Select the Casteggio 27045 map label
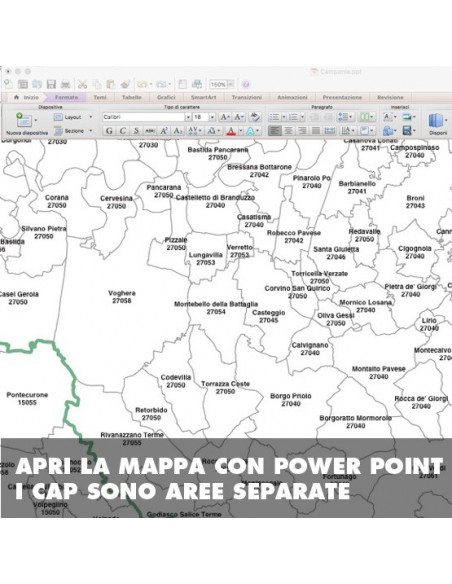This screenshot has width=452, height=584. click(x=268, y=316)
